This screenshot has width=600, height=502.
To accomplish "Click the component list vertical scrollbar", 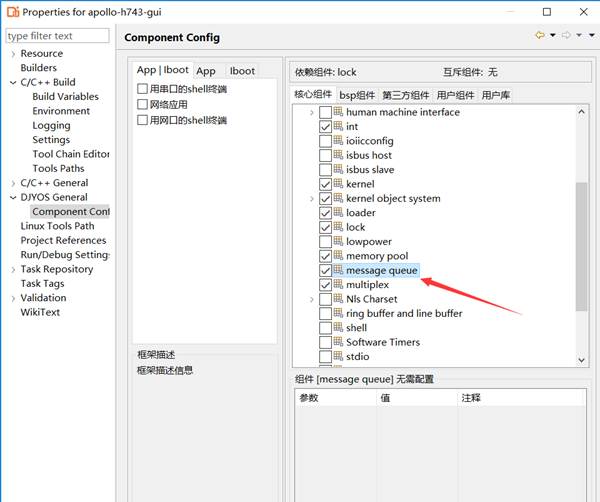I will pos(581,245).
